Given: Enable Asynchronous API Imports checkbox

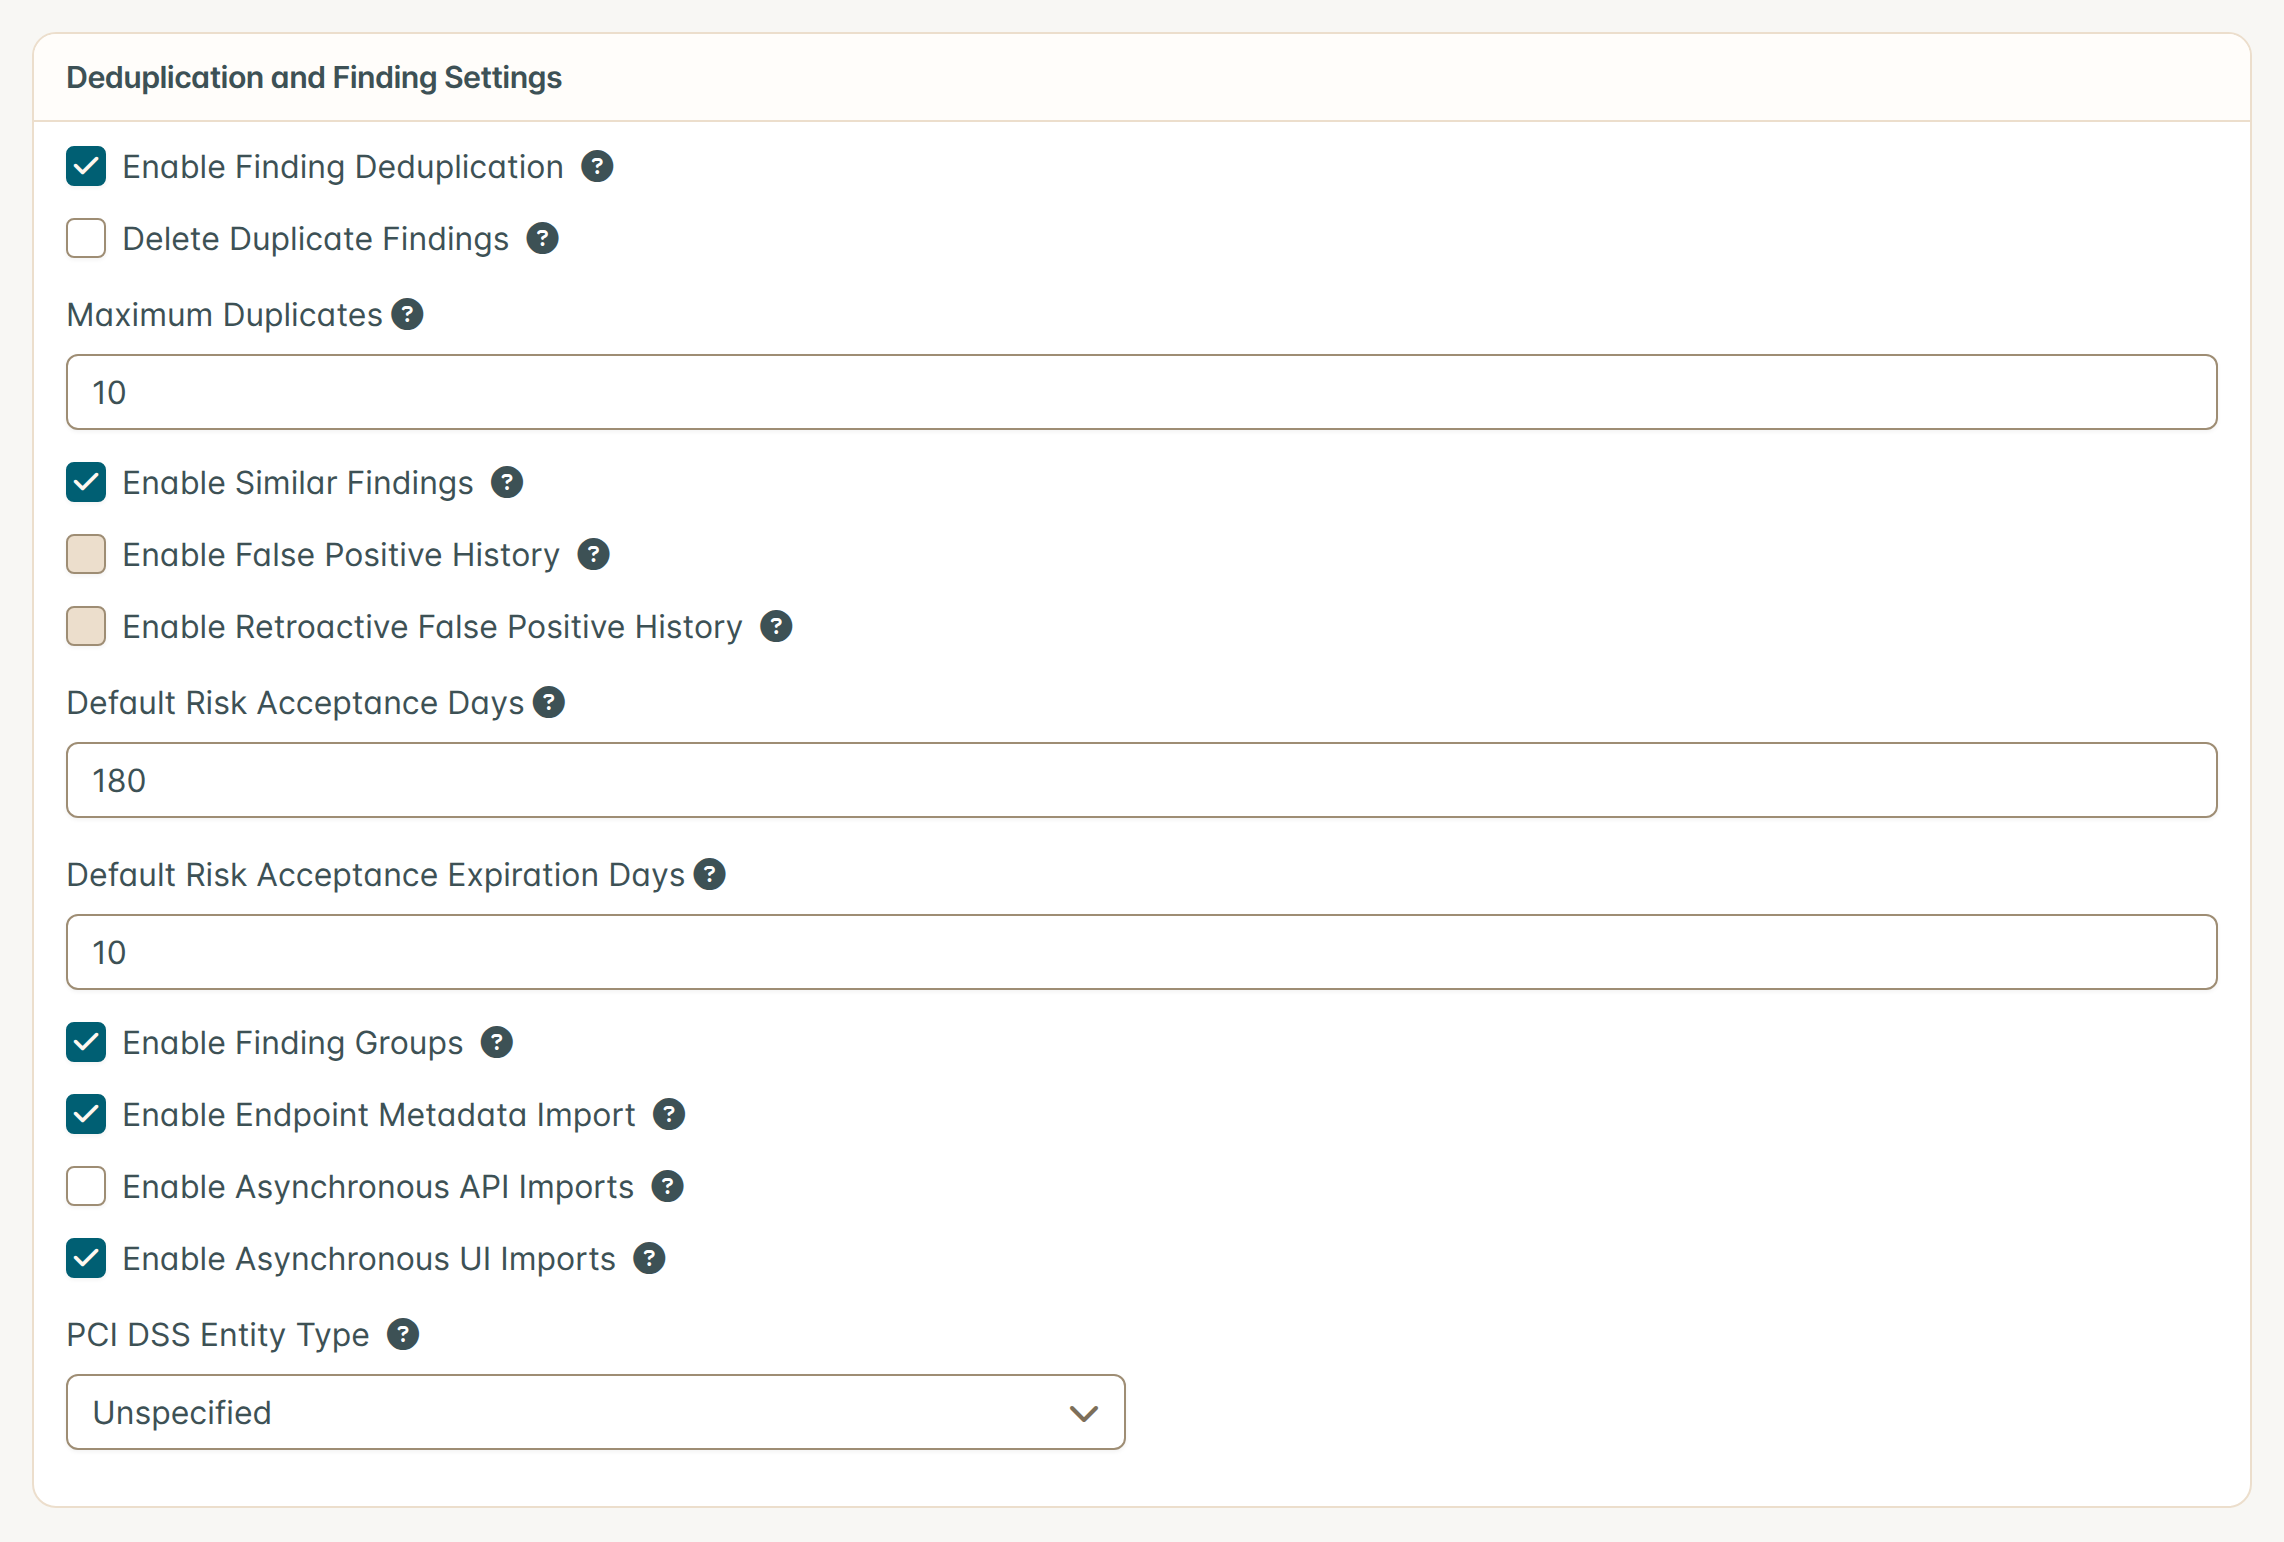Looking at the screenshot, I should (86, 1186).
